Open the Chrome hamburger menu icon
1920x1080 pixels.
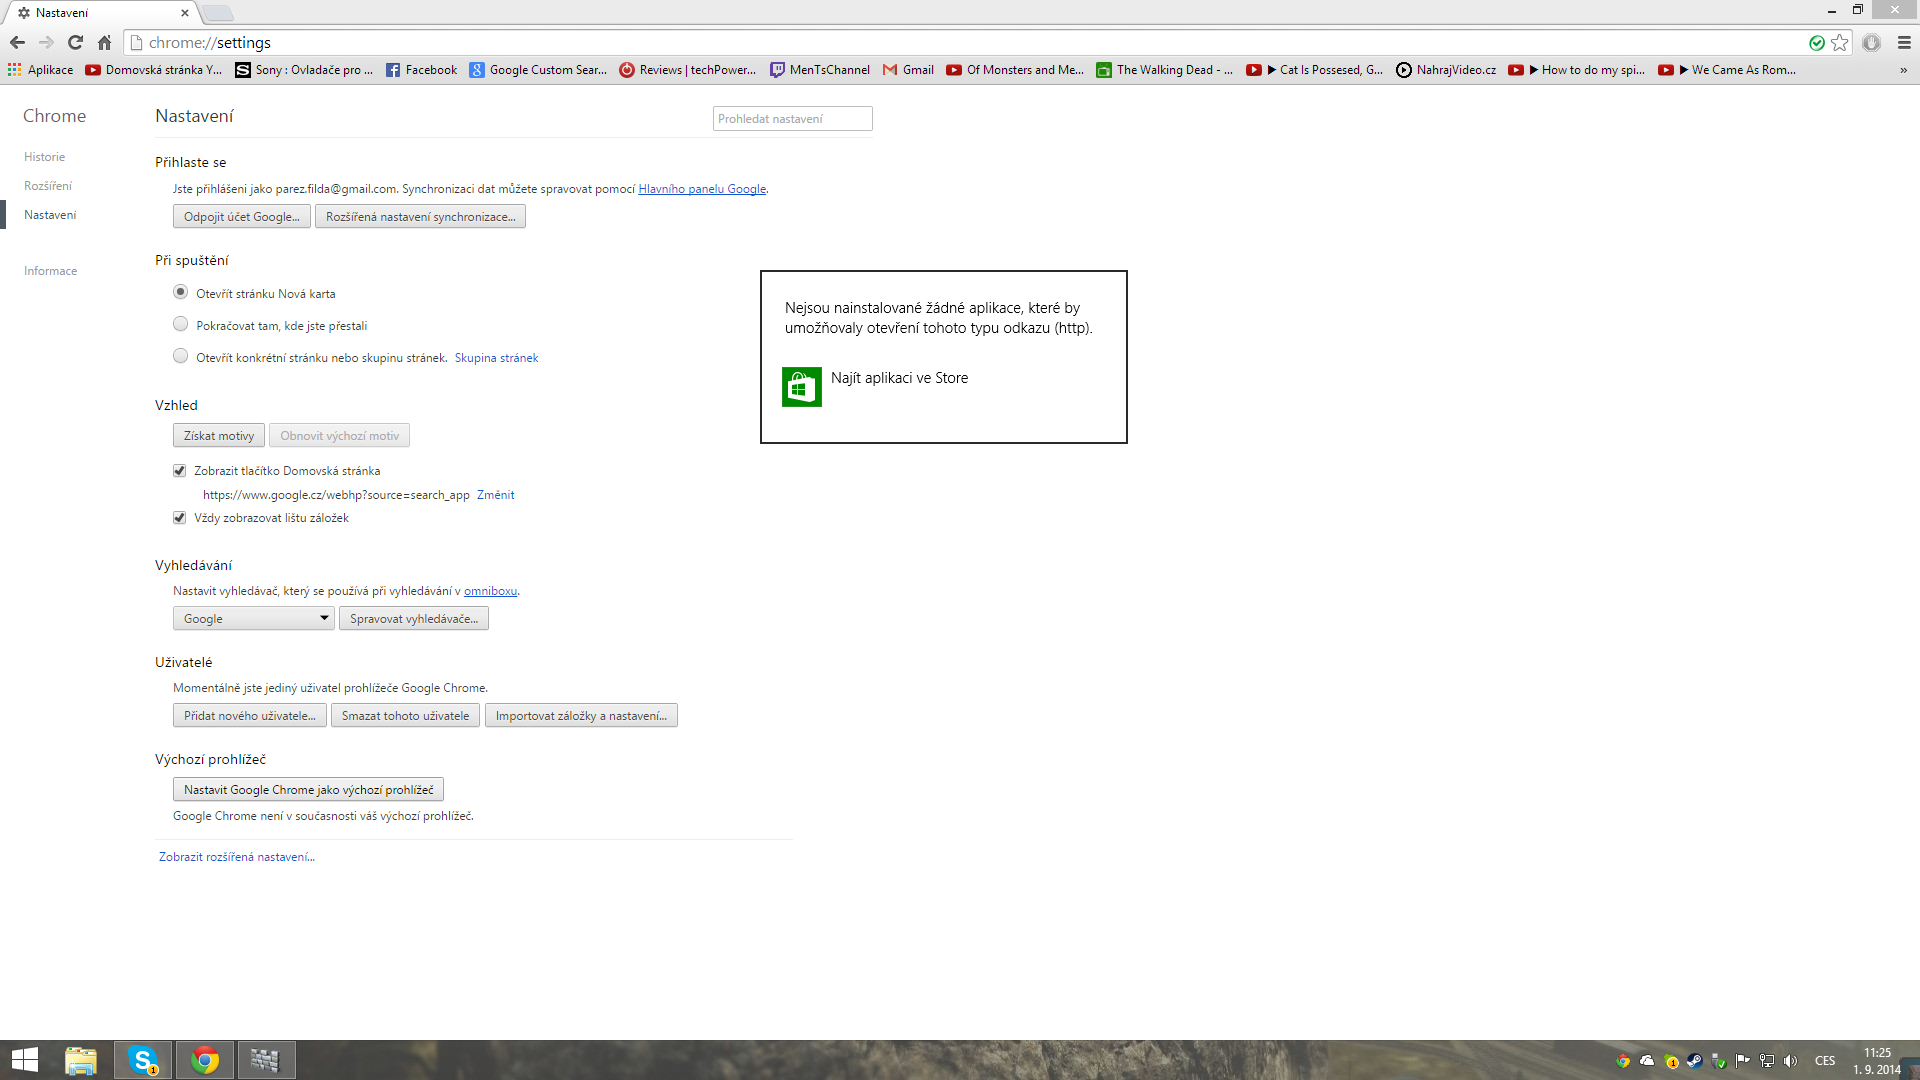click(1904, 42)
